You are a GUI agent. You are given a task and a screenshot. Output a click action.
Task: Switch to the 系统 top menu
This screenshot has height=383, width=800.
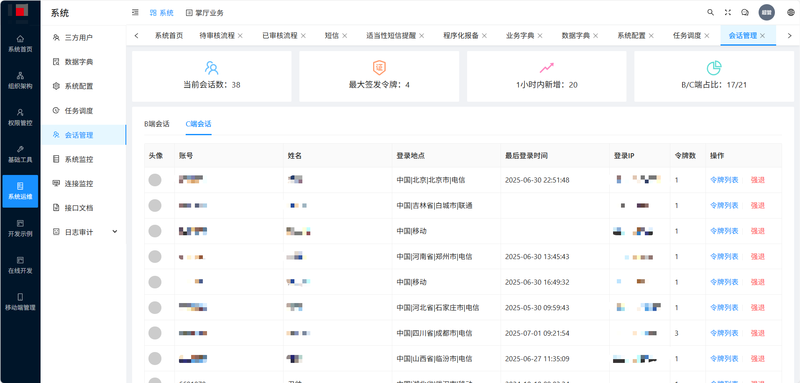pos(162,13)
